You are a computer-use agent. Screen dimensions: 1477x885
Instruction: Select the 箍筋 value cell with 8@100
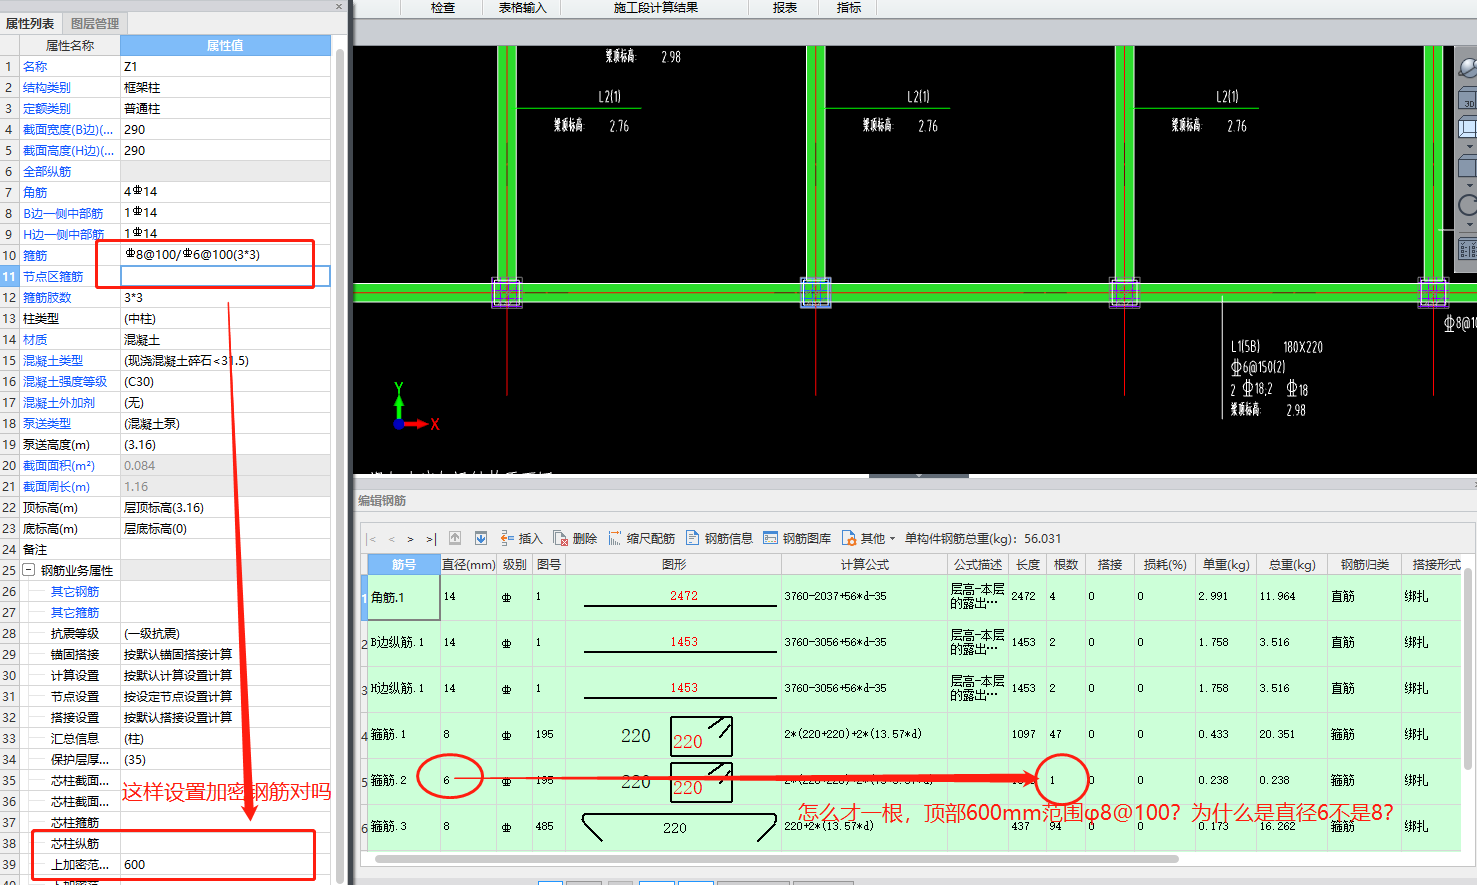point(225,255)
